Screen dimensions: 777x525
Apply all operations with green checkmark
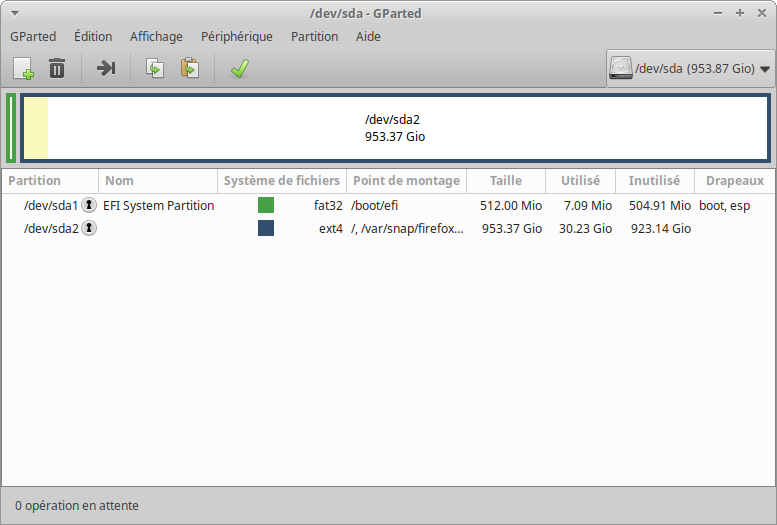pyautogui.click(x=240, y=68)
